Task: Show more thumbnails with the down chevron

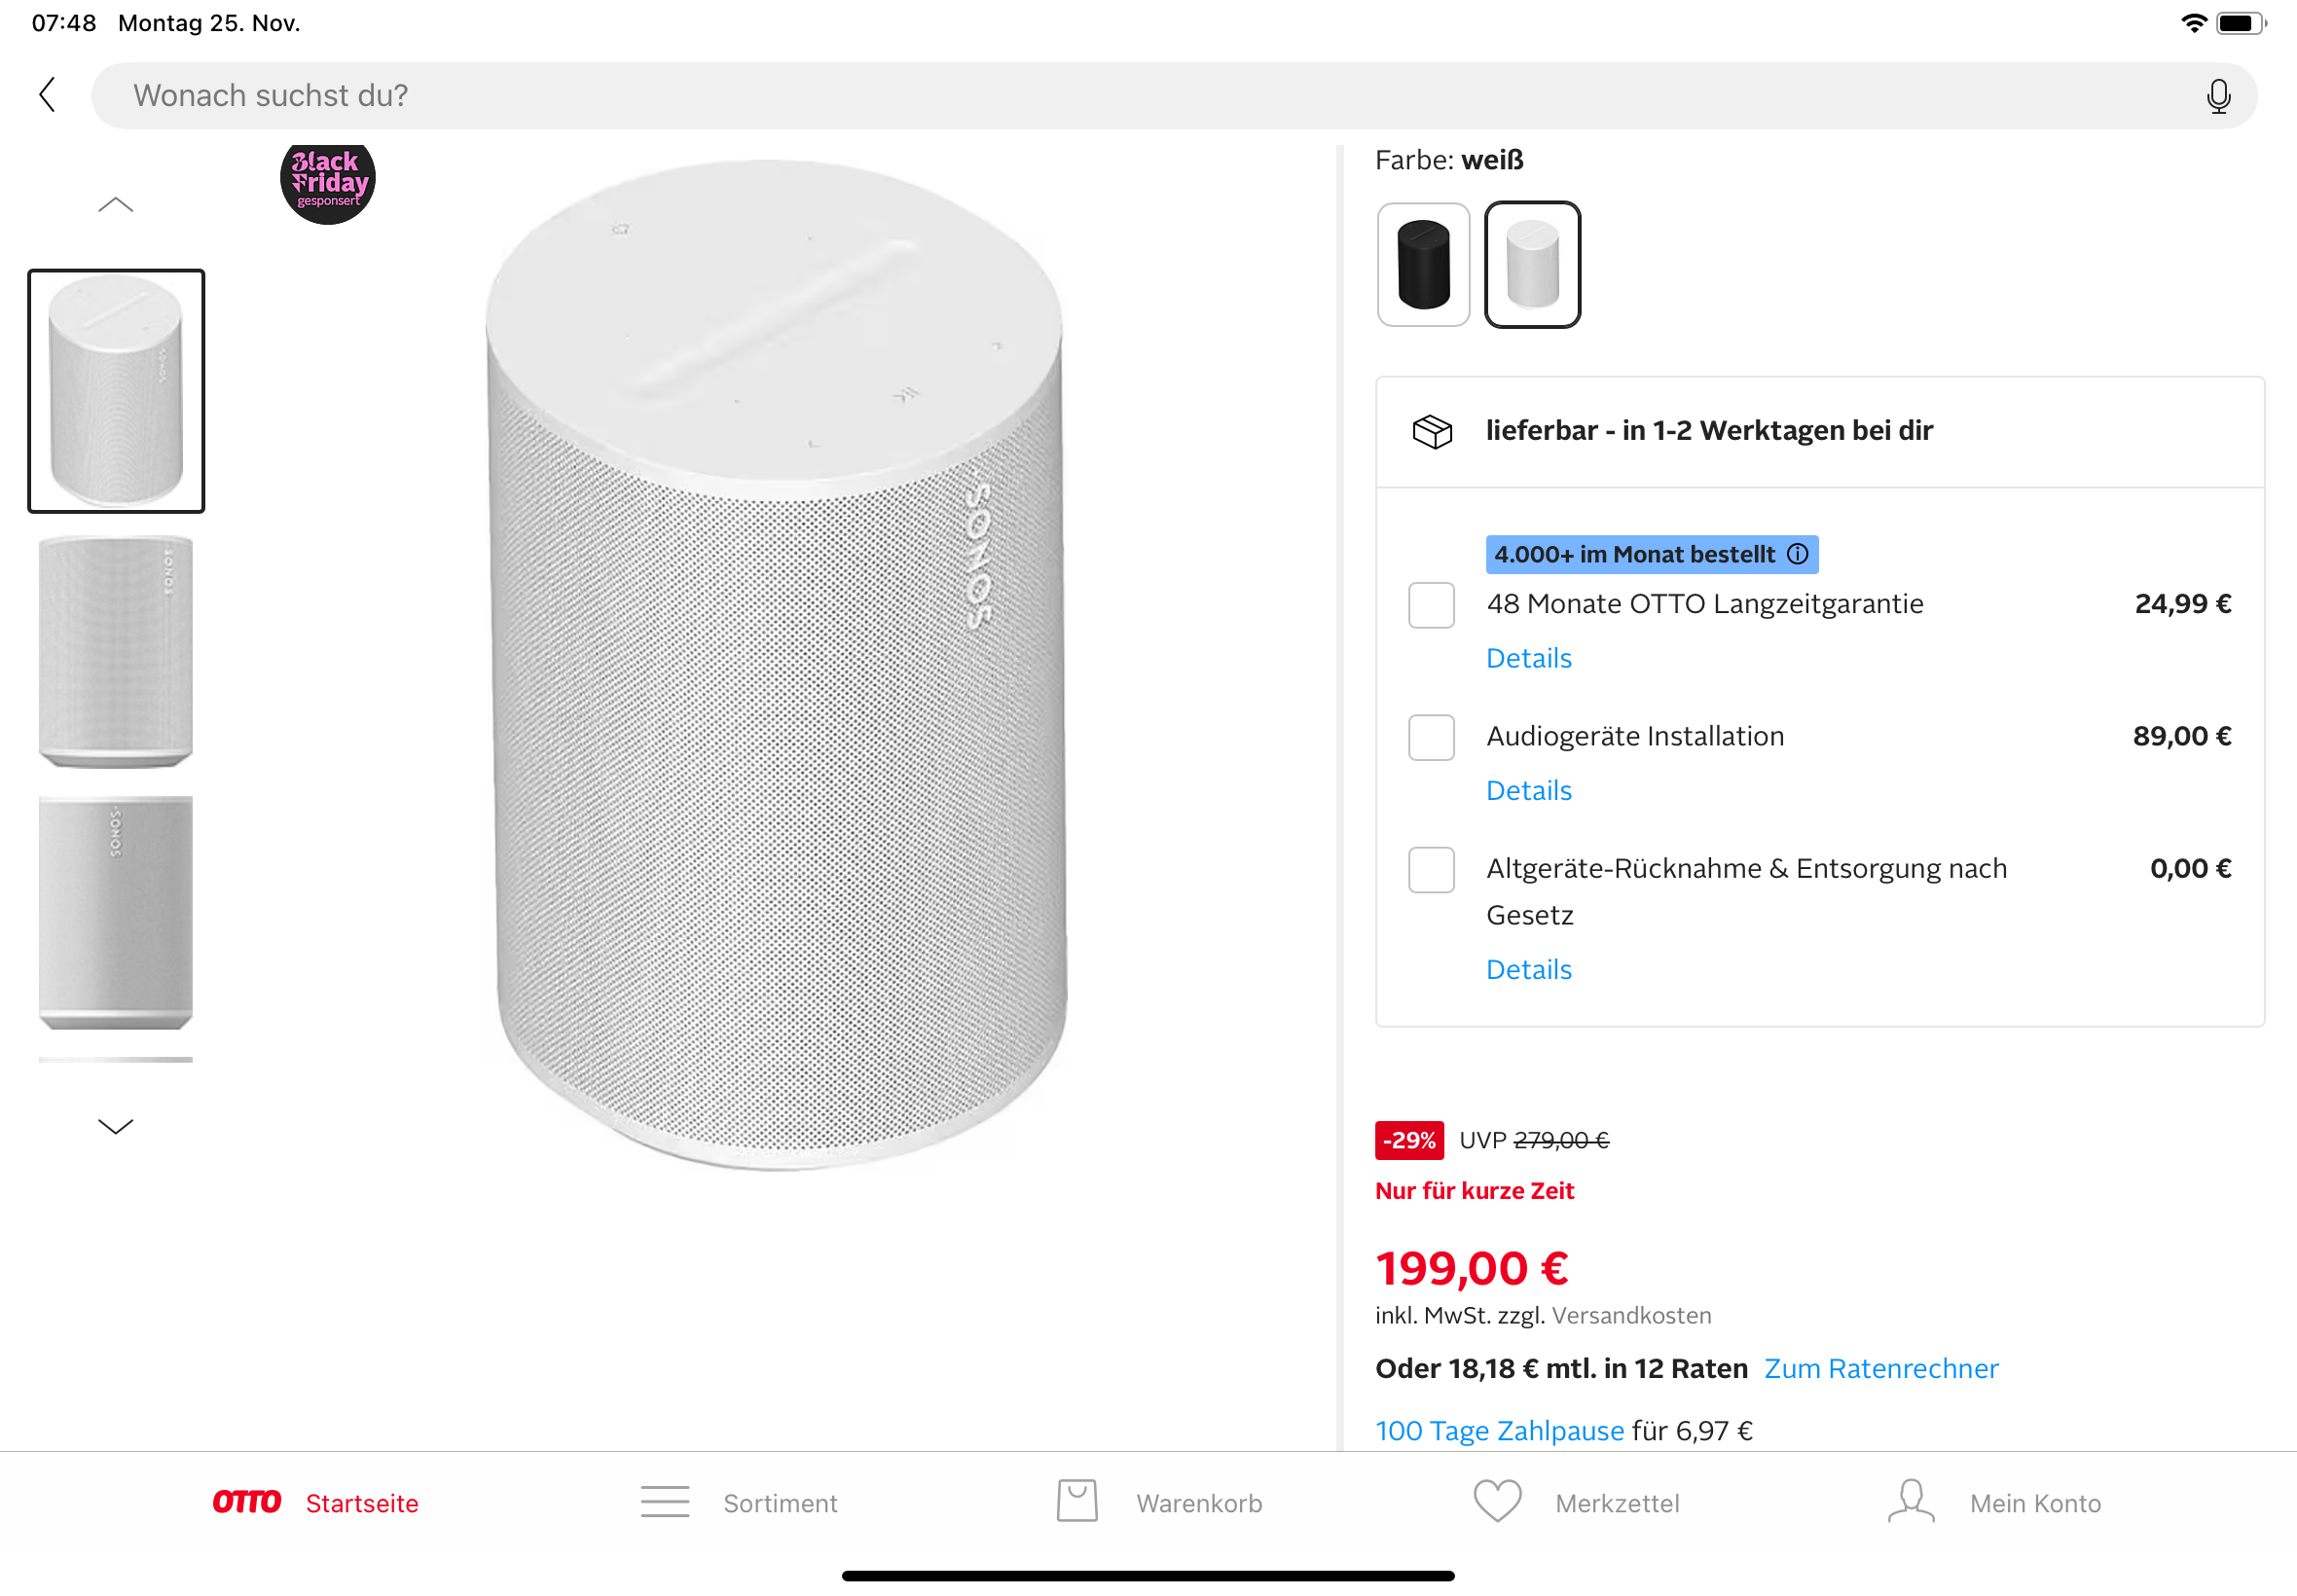Action: coord(116,1127)
